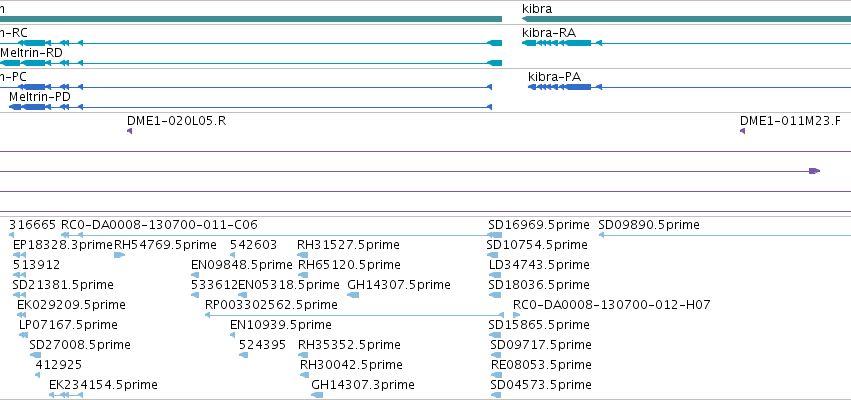
Task: Click the EK234154.5prime EST feature
Action: coord(66,395)
